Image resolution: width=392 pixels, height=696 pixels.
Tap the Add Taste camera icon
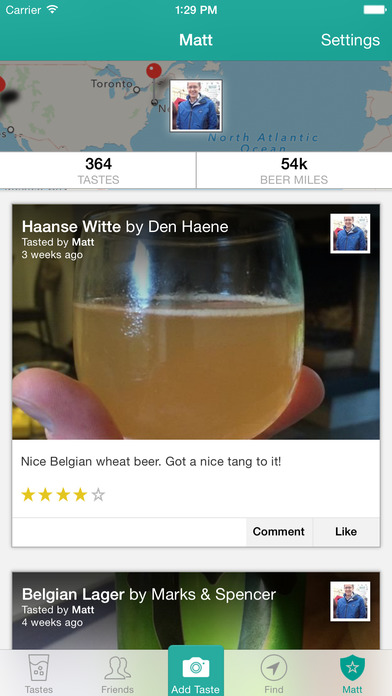(196, 668)
